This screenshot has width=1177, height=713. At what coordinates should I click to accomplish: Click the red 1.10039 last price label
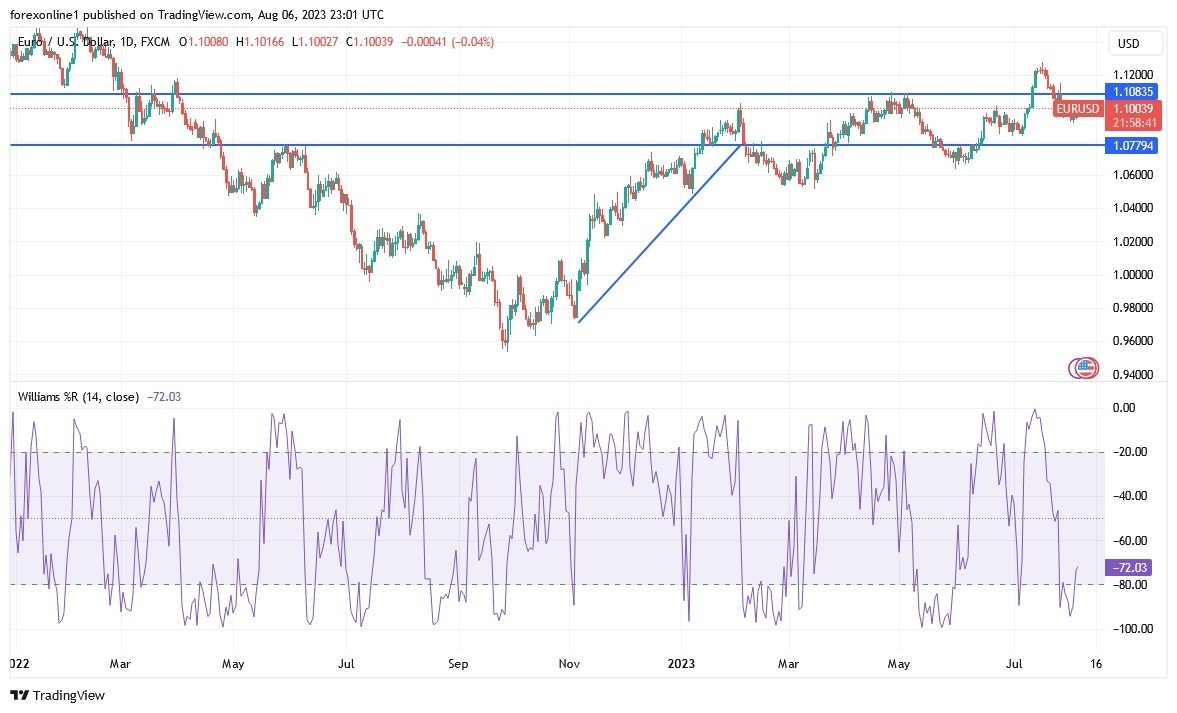pos(1133,109)
